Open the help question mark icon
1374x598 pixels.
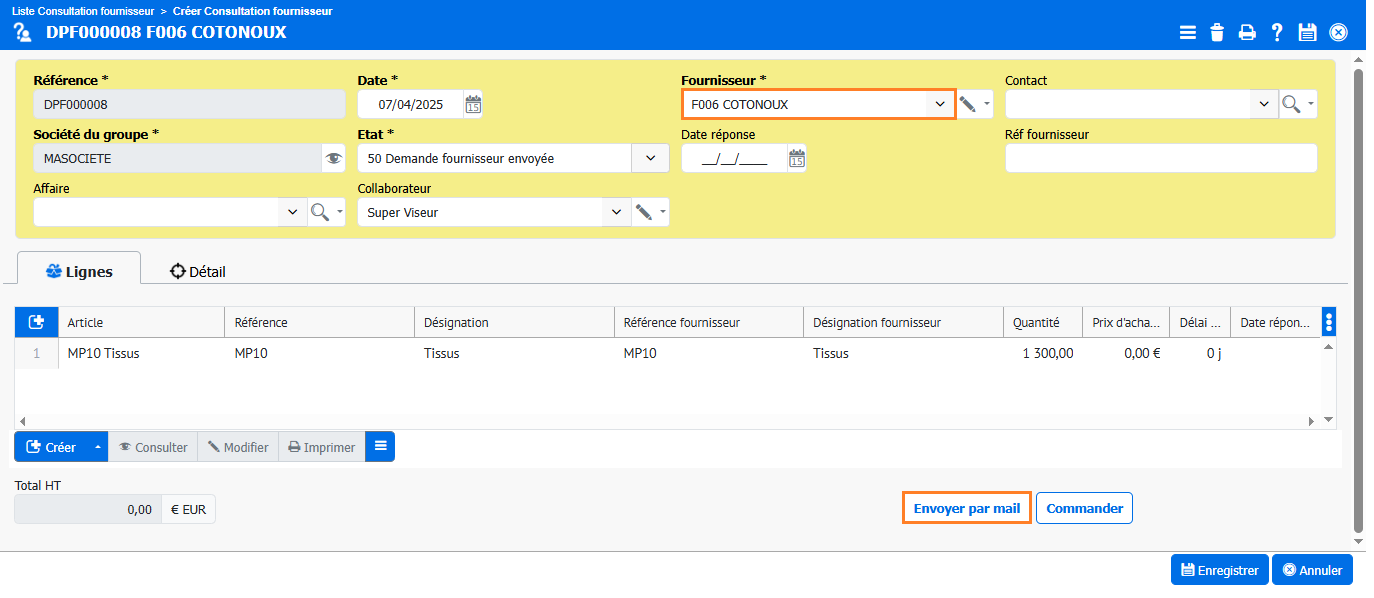coord(1277,32)
